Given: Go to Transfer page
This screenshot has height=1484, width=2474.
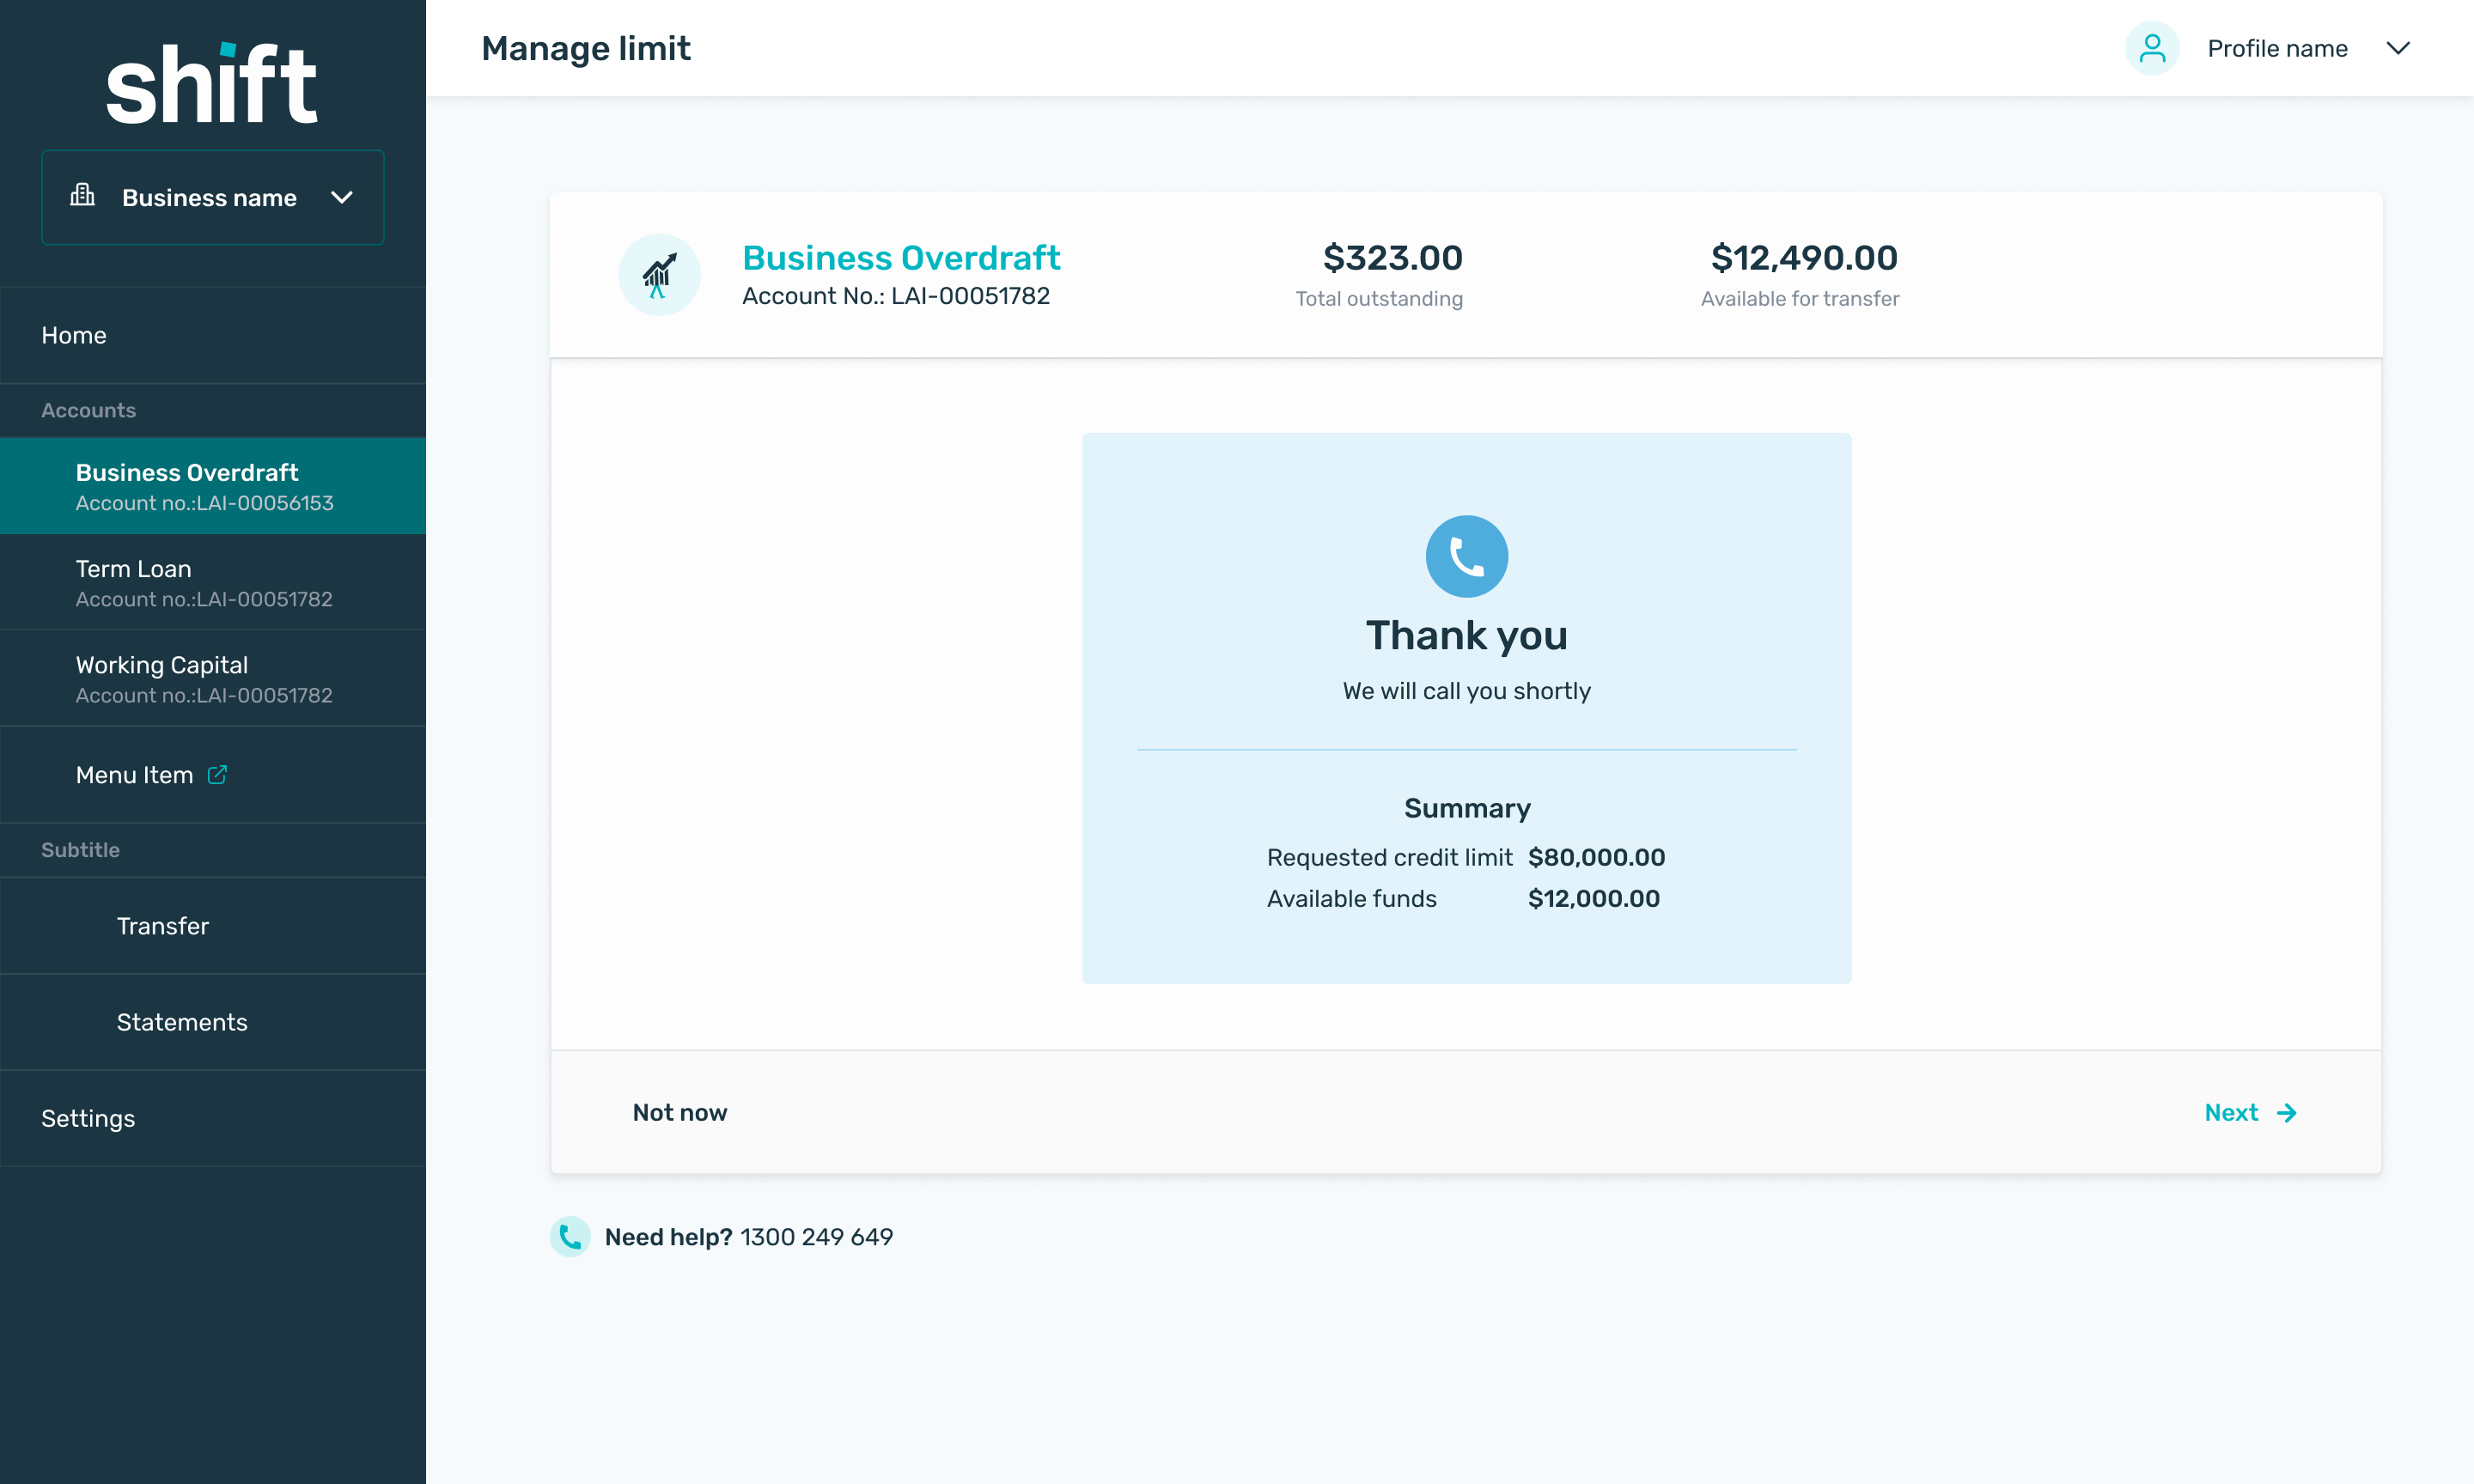Looking at the screenshot, I should click(163, 926).
